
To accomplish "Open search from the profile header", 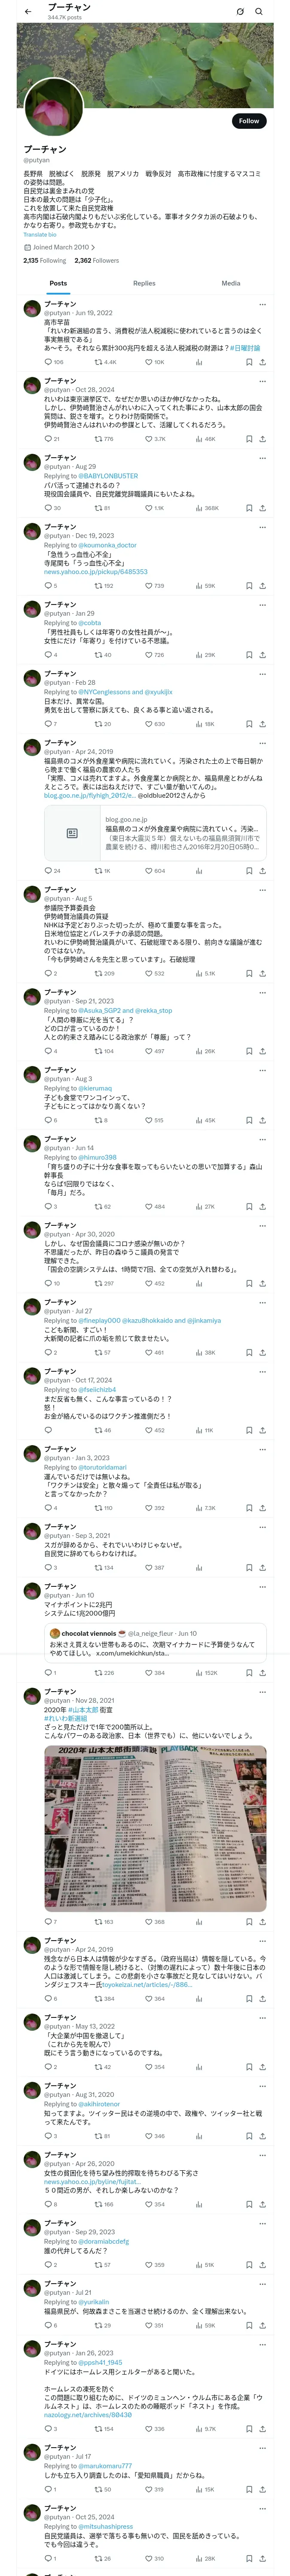I will coord(259,11).
